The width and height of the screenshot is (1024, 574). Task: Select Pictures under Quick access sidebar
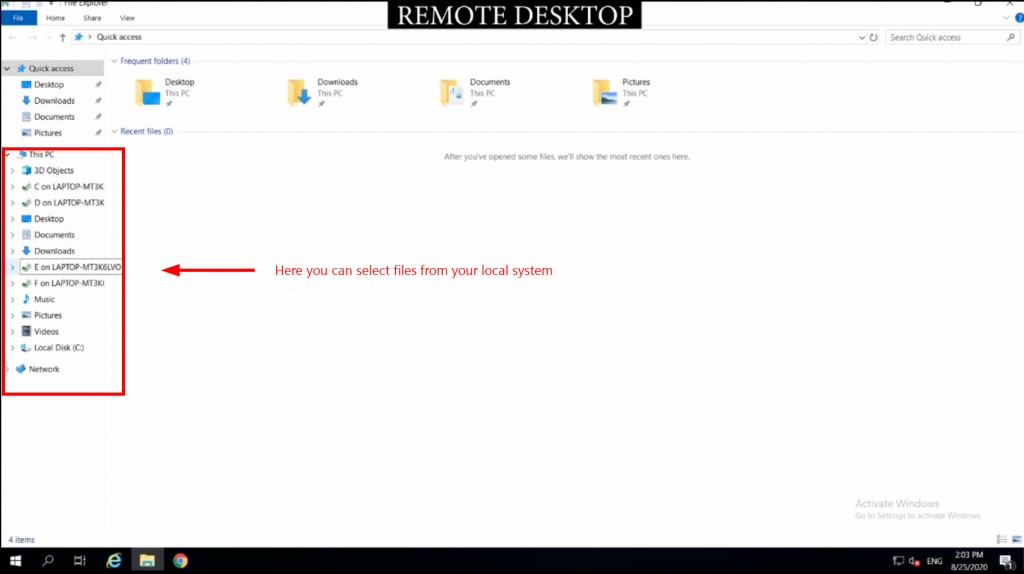48,133
